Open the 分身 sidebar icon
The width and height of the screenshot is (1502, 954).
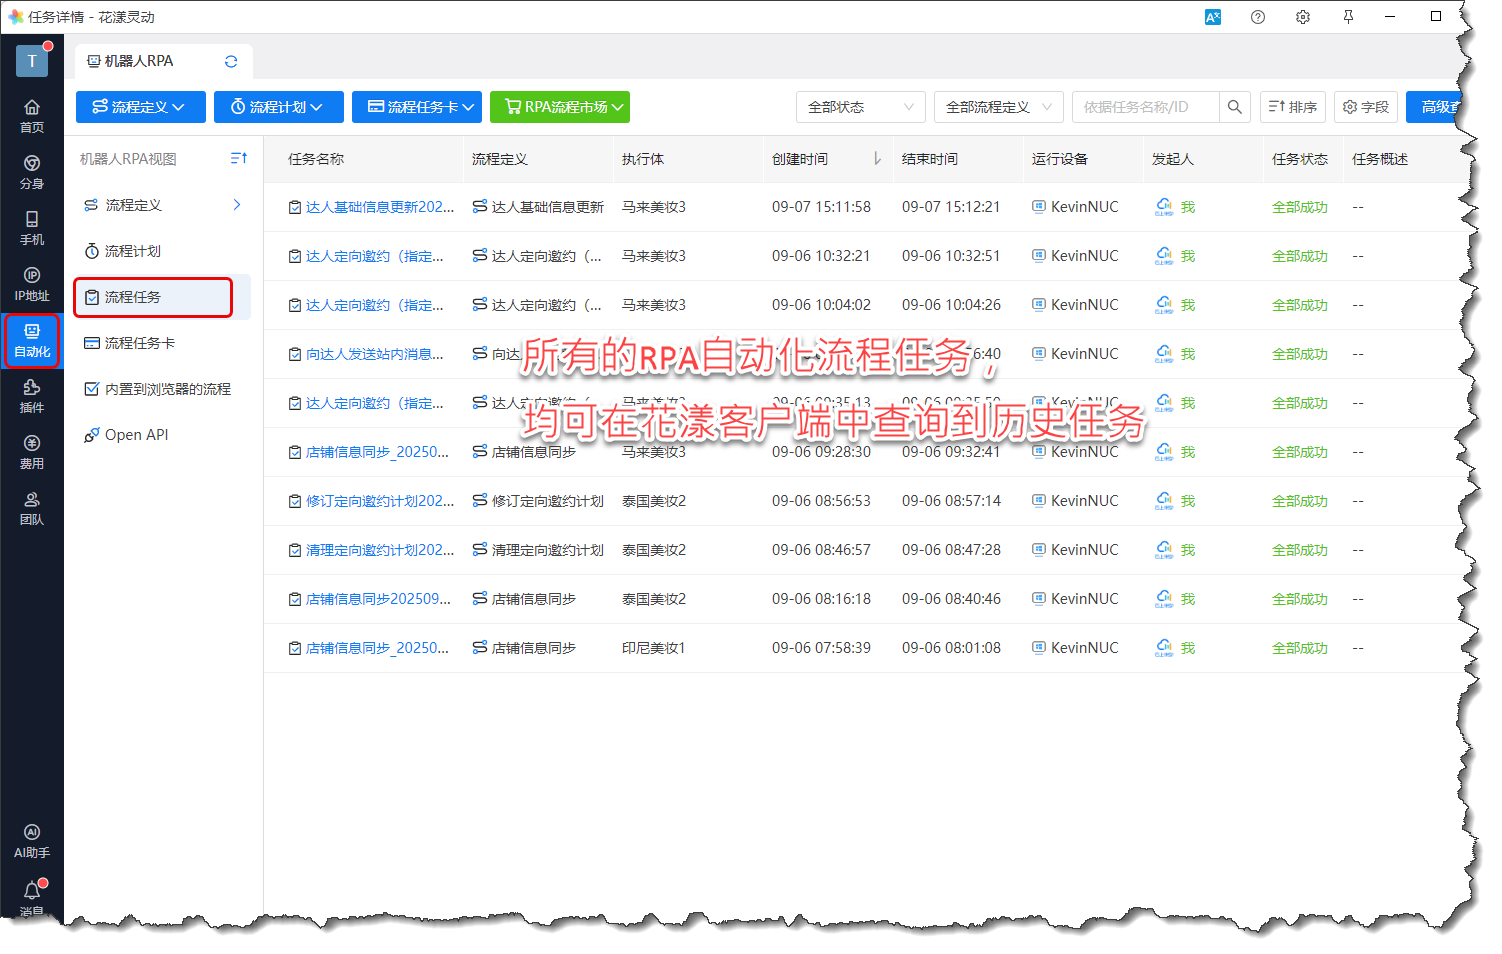pos(32,171)
